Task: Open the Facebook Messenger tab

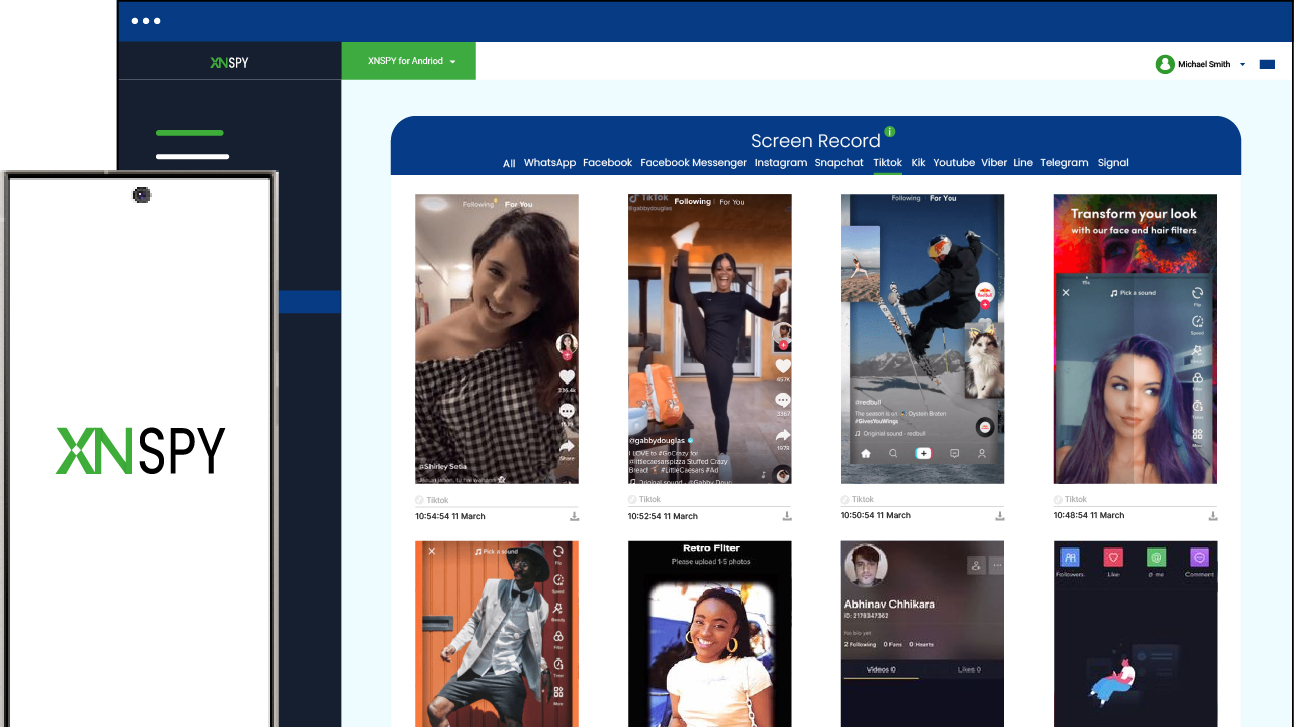Action: point(693,163)
